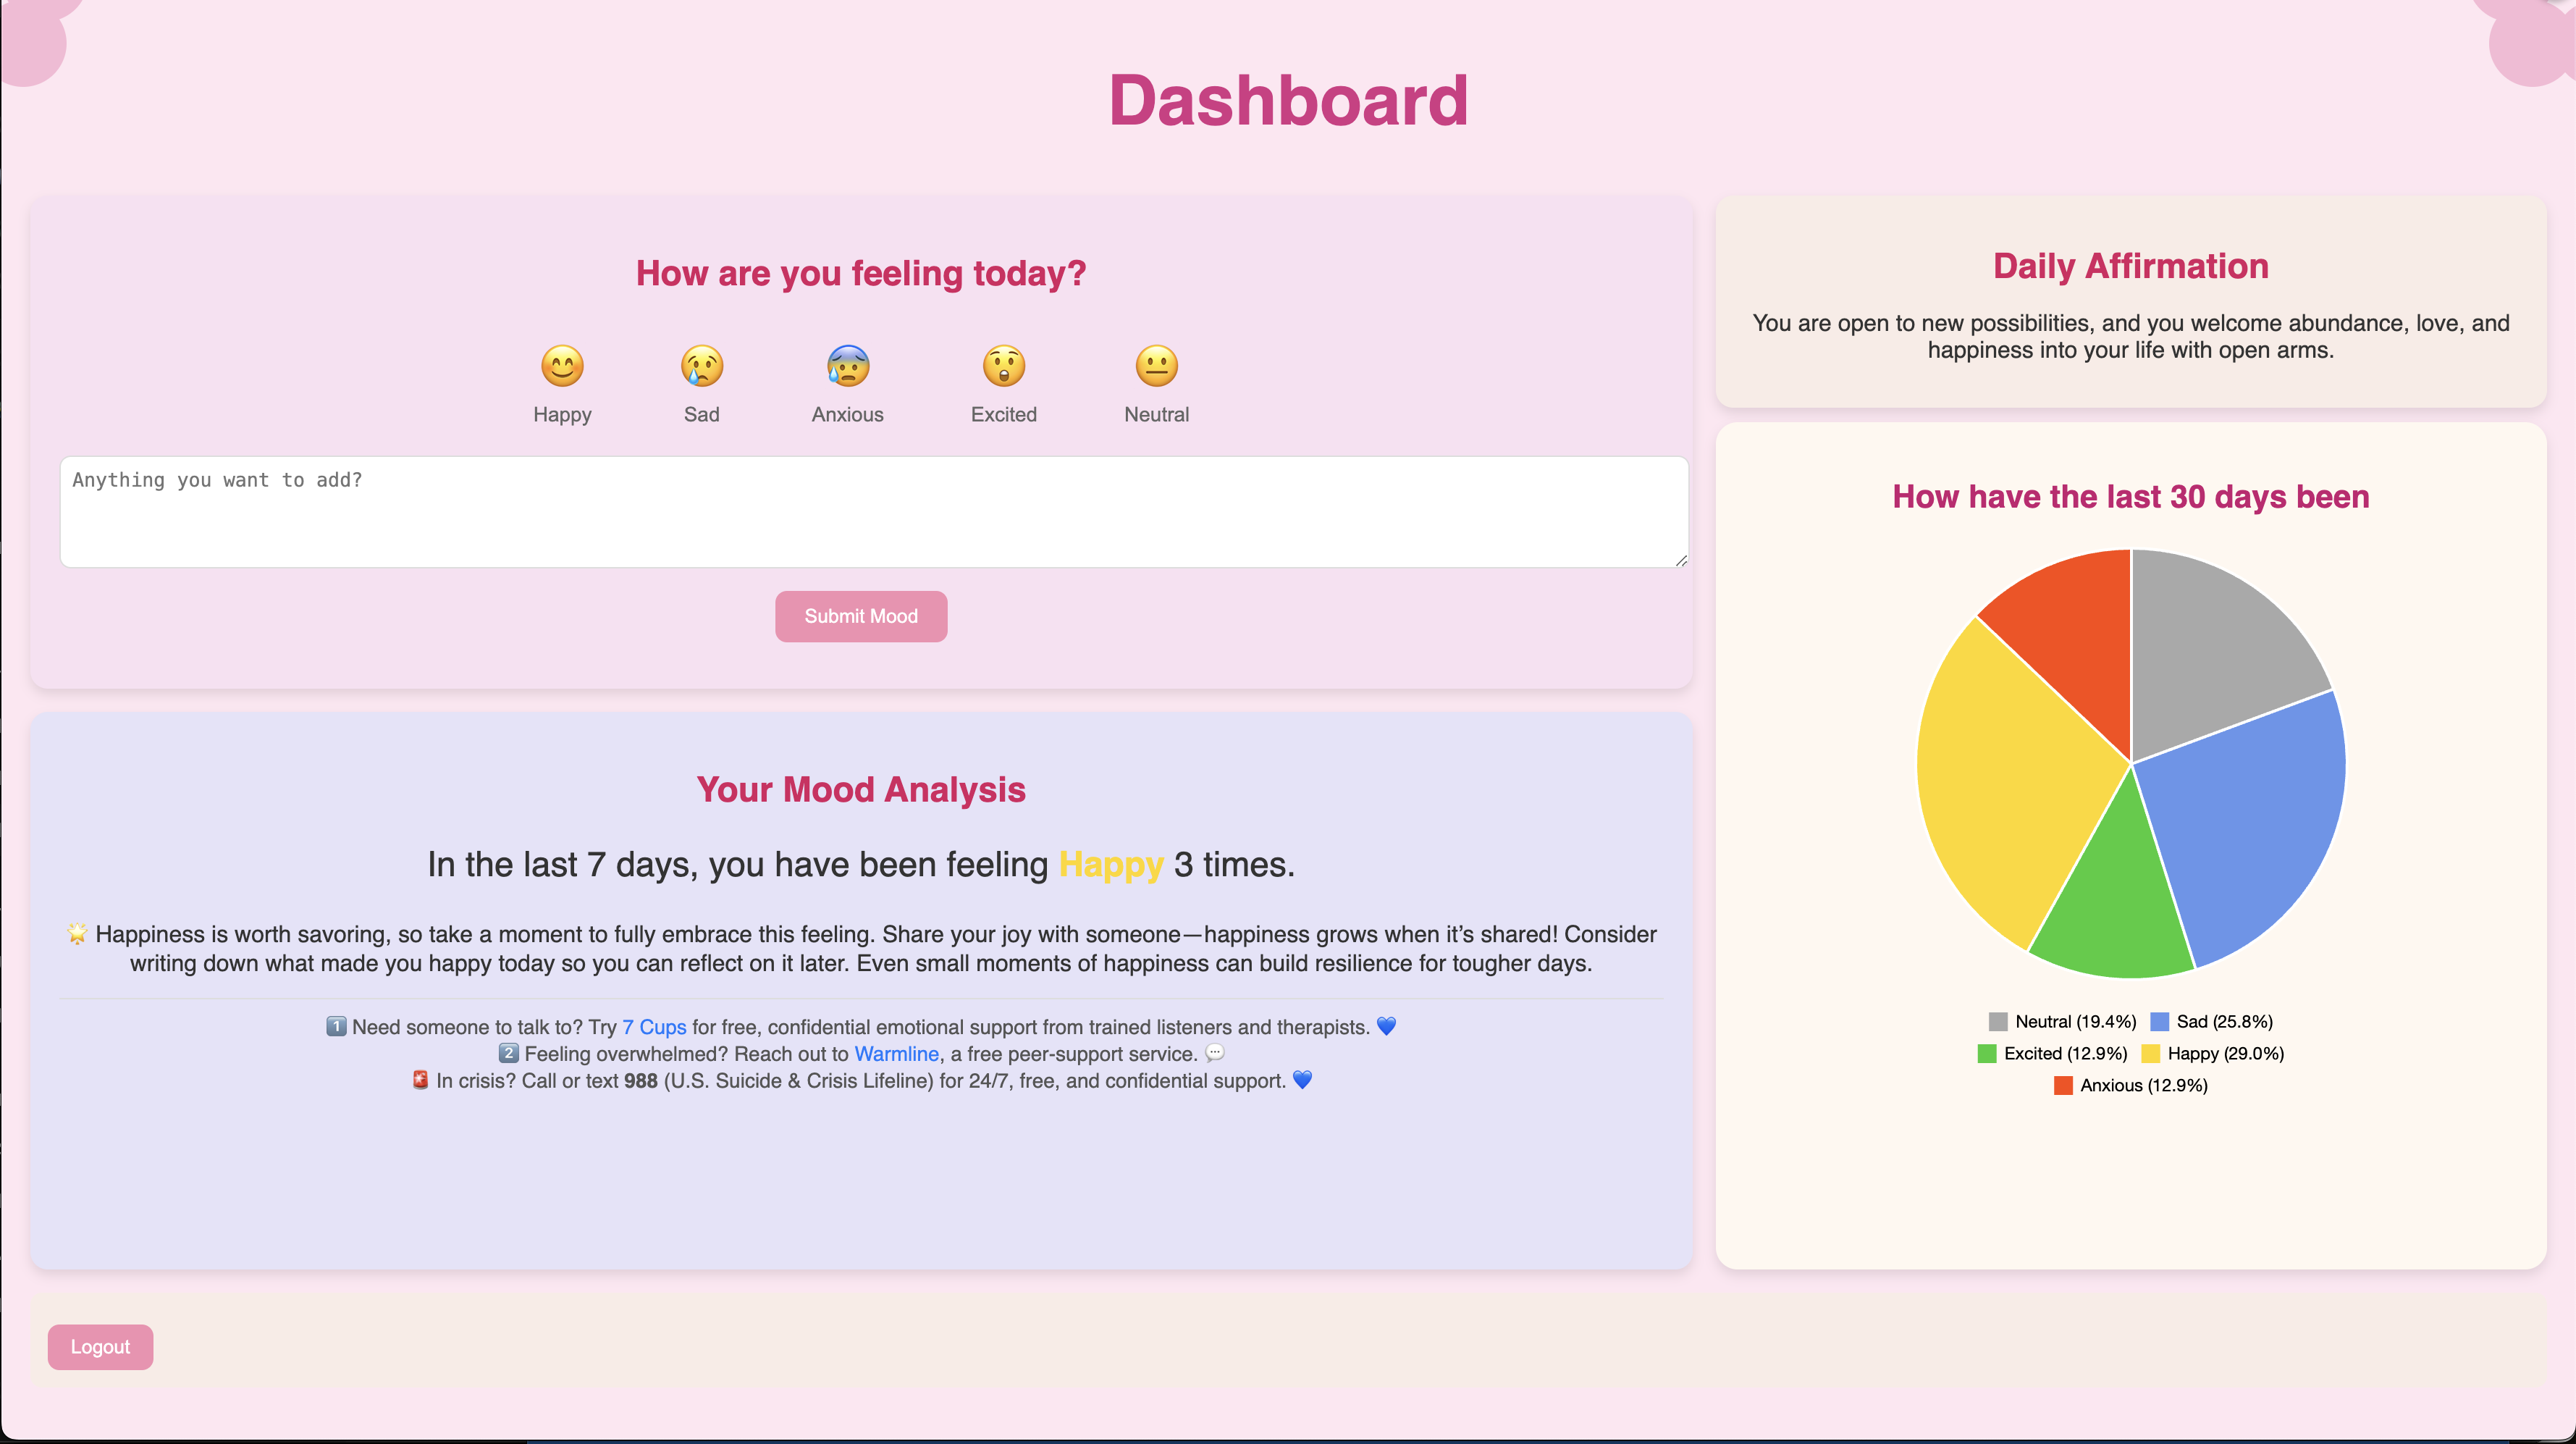The width and height of the screenshot is (2576, 1444).
Task: Toggle Neutral gray legend swatch
Action: click(1998, 1022)
